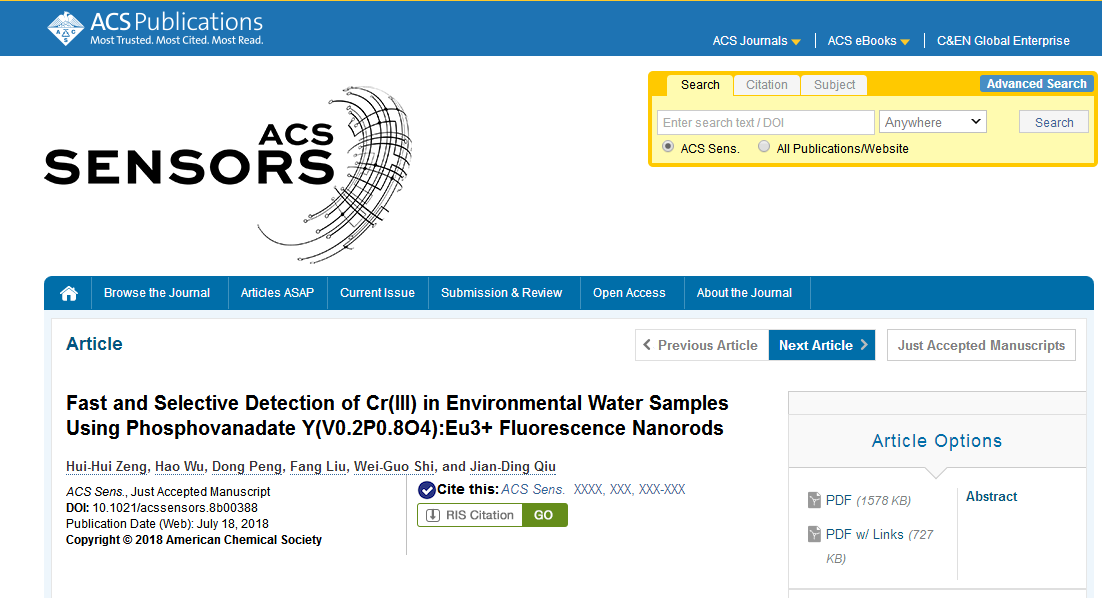The image size is (1102, 598).
Task: Open author Jian-Ding Qiu link
Action: (512, 467)
